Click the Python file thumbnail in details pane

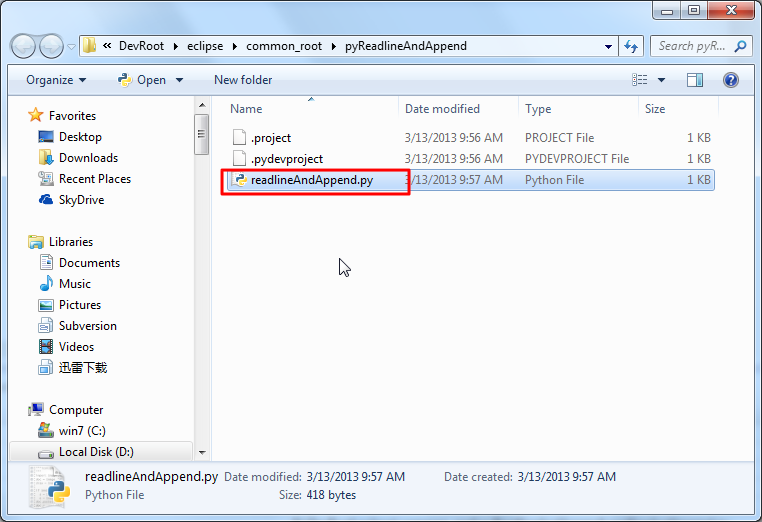tap(51, 487)
